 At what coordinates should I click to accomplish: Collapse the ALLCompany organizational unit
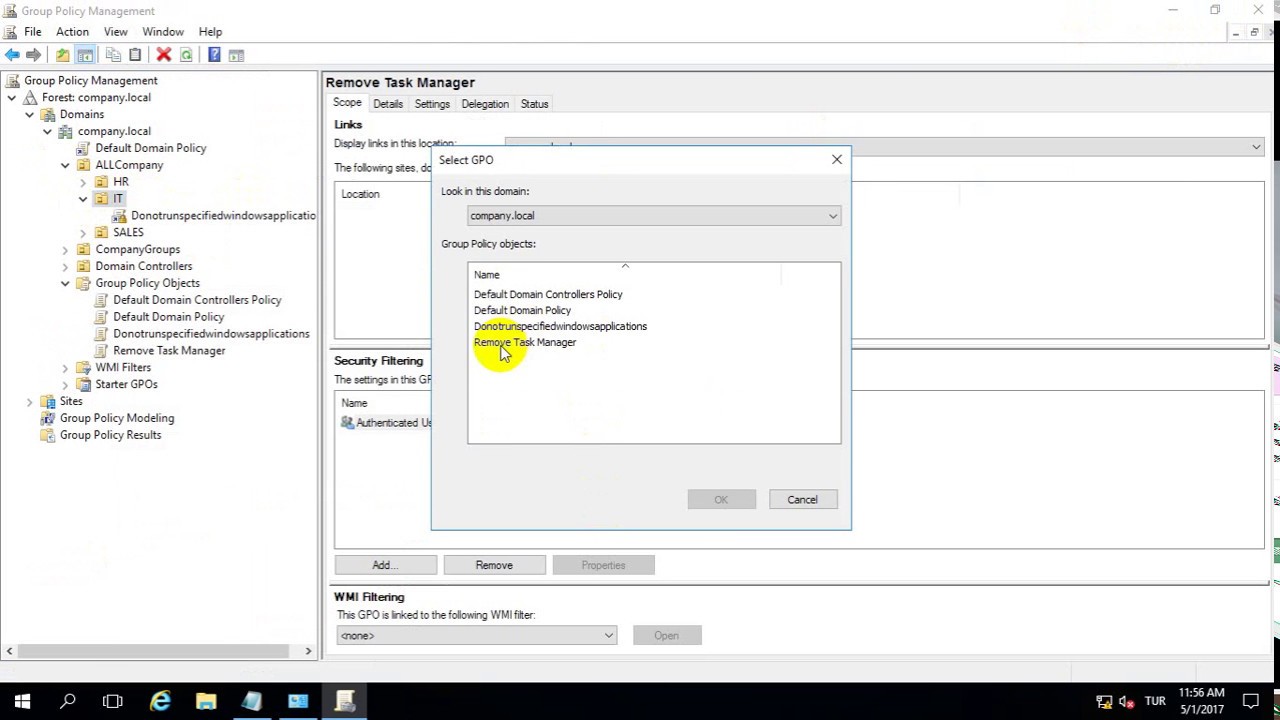(x=66, y=165)
